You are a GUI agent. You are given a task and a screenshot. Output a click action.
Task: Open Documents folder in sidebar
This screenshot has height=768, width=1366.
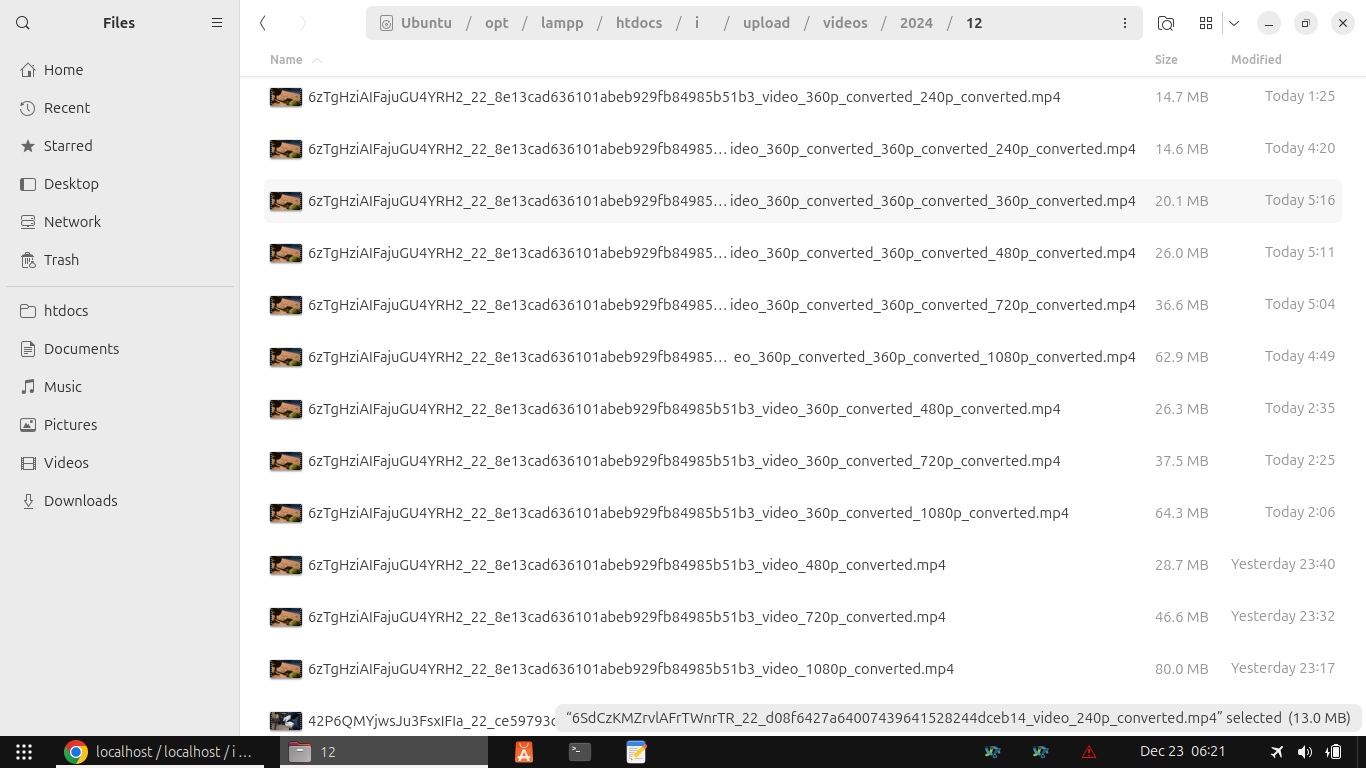(120, 349)
